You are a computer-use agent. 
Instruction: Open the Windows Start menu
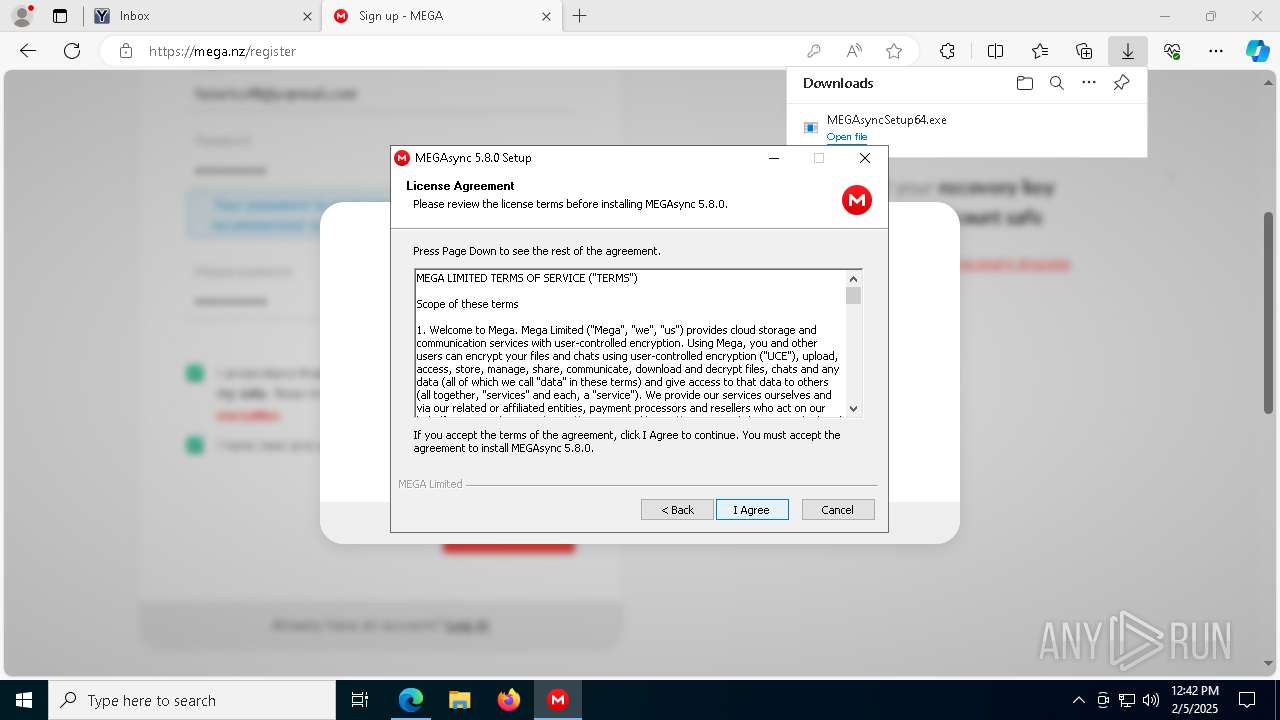(24, 700)
